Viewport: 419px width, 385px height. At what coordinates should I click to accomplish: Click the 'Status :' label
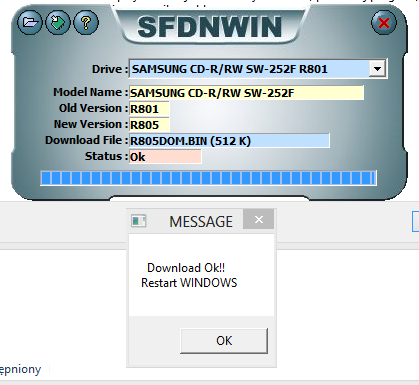click(106, 156)
